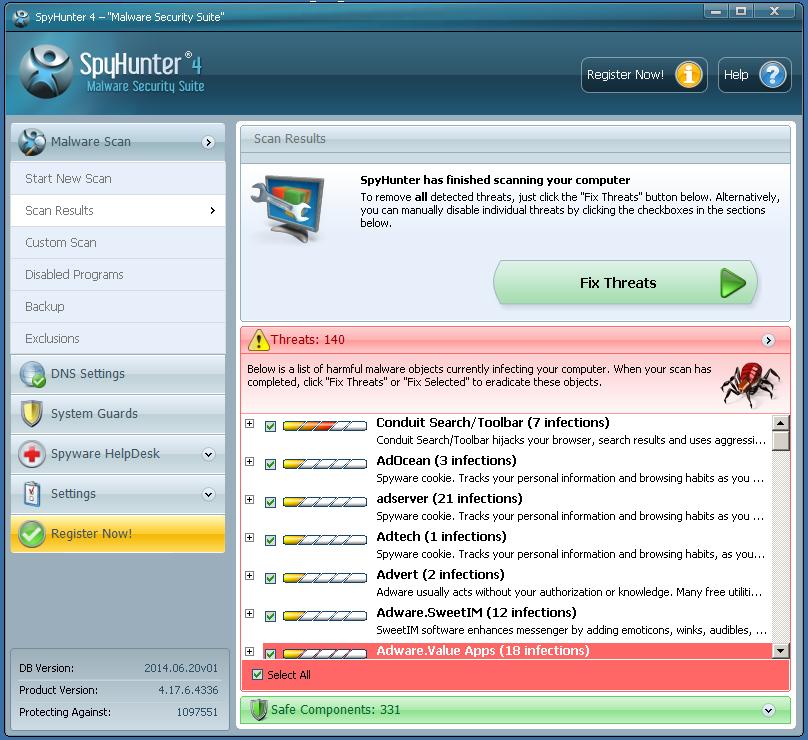Click the green checkmark icon on Register Now
Screen dimensions: 808x740
[x=31, y=534]
